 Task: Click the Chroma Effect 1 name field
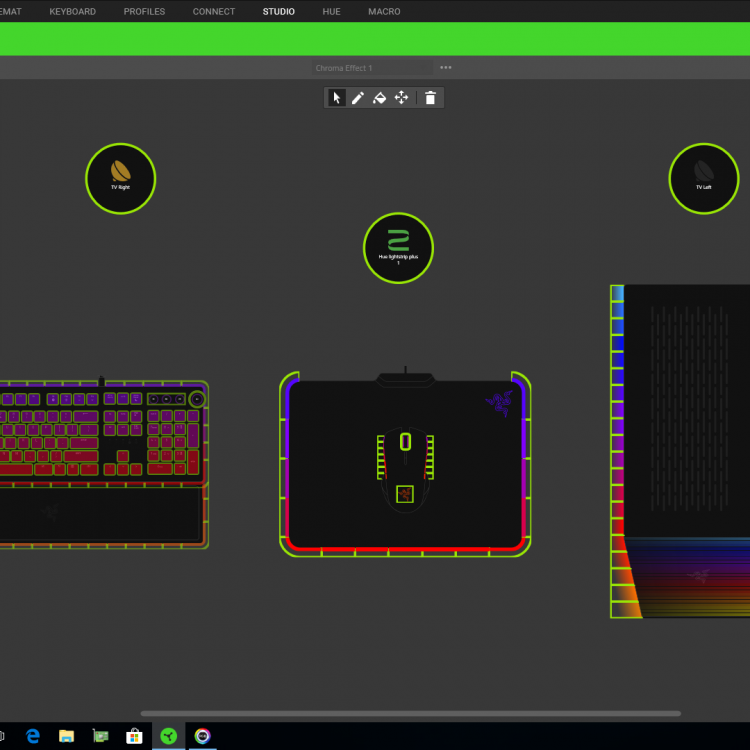tap(372, 68)
